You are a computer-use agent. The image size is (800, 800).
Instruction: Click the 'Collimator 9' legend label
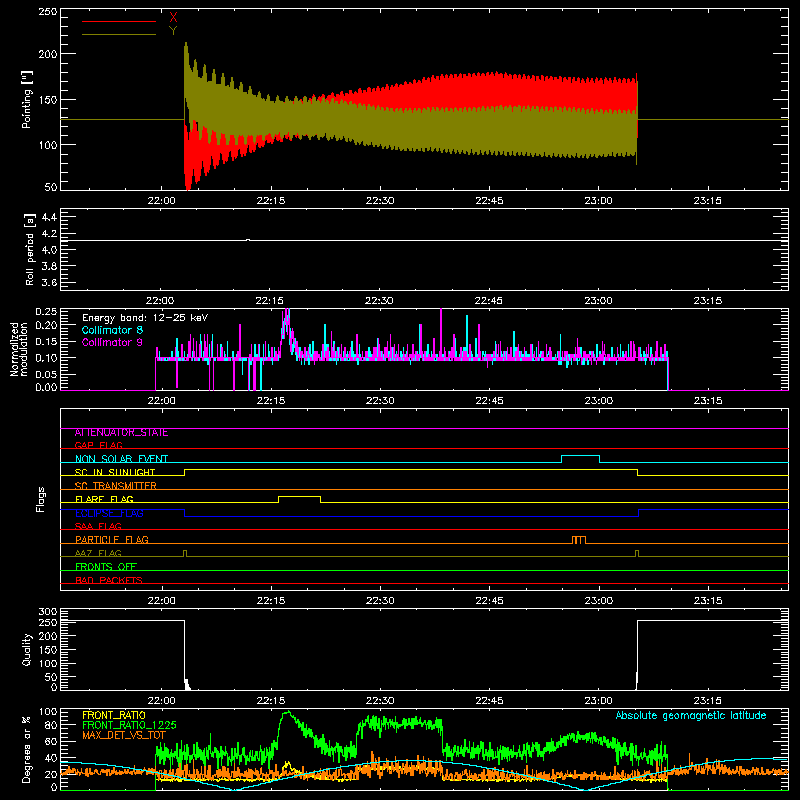(x=112, y=342)
